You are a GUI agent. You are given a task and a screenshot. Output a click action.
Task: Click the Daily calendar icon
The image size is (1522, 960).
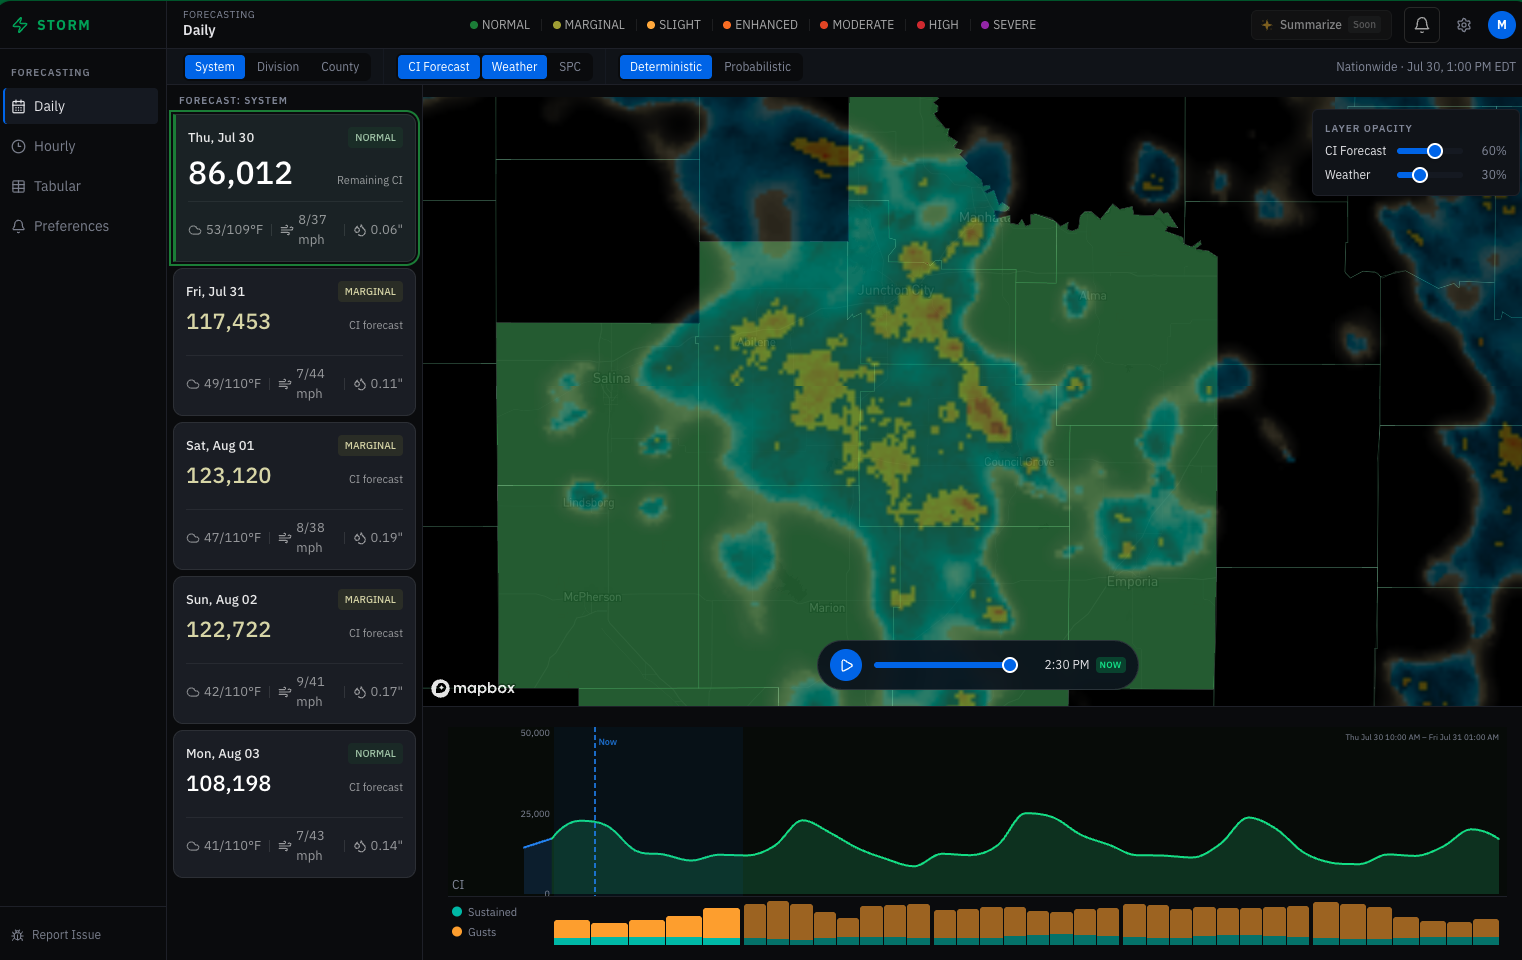[18, 106]
